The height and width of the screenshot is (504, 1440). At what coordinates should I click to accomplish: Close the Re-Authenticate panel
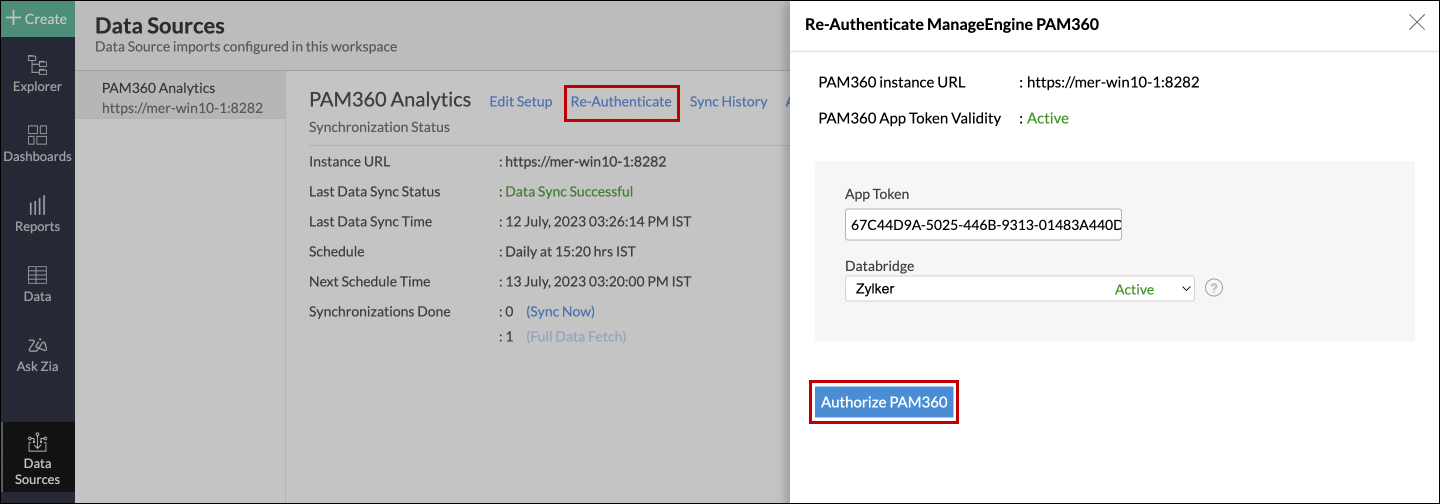[x=1416, y=23]
